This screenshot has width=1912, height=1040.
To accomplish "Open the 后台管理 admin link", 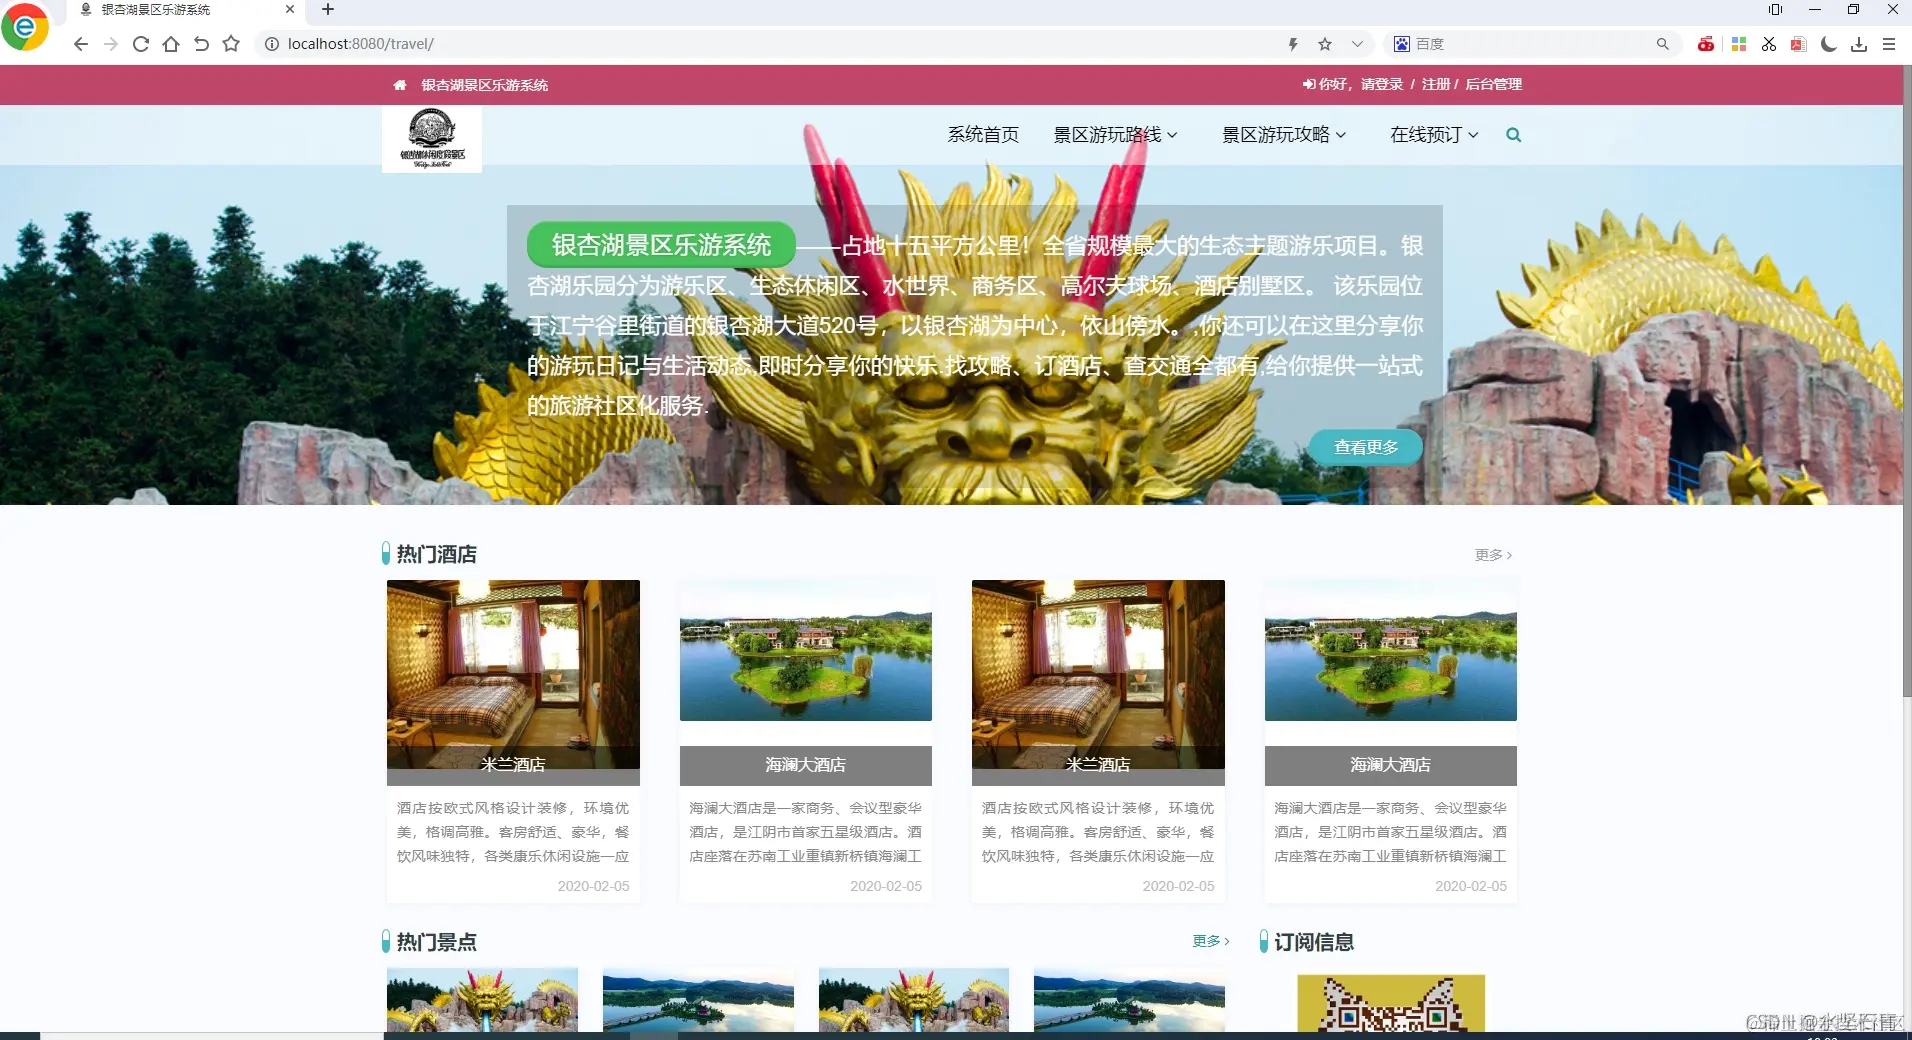I will coord(1493,84).
